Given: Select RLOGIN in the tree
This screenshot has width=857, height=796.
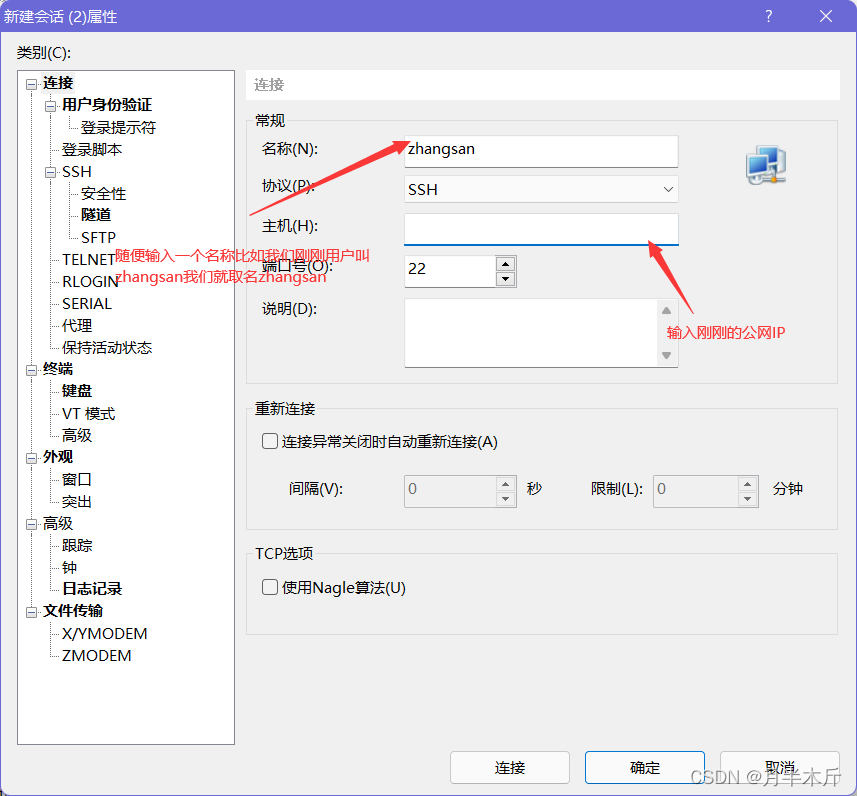Looking at the screenshot, I should (90, 281).
